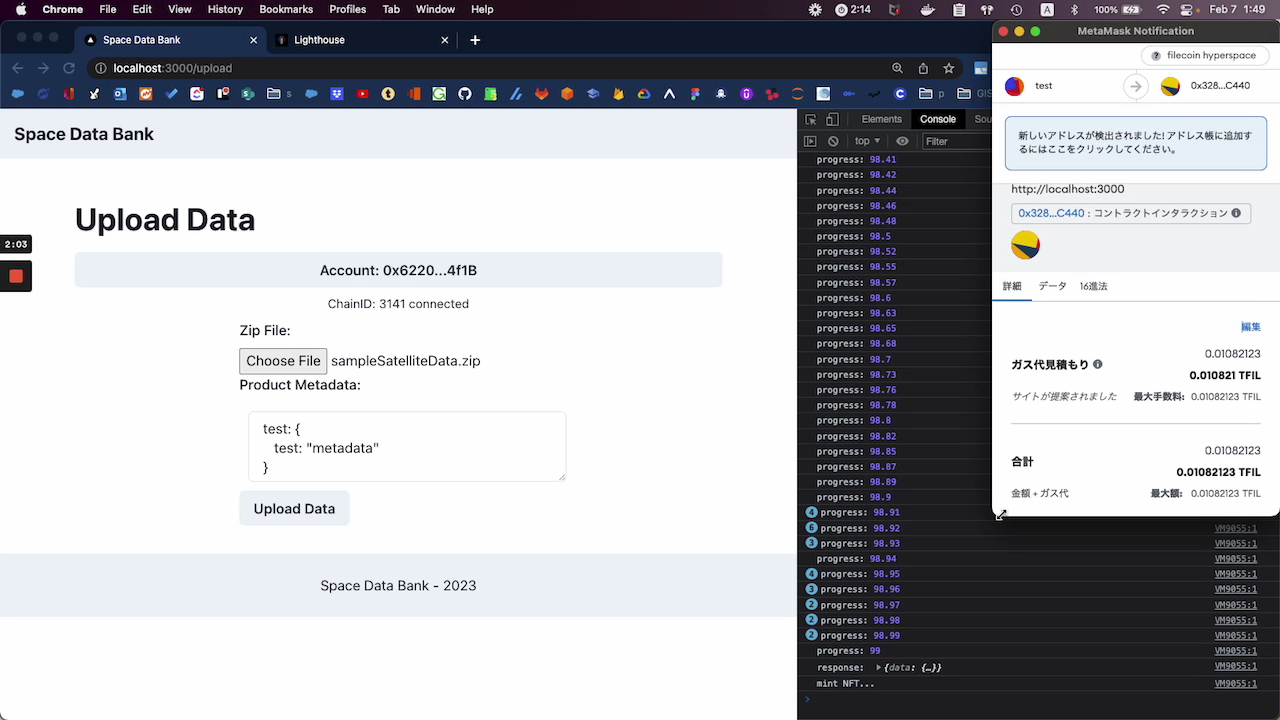This screenshot has width=1280, height=720.
Task: Click the site information icon before localhost
Action: click(100, 68)
